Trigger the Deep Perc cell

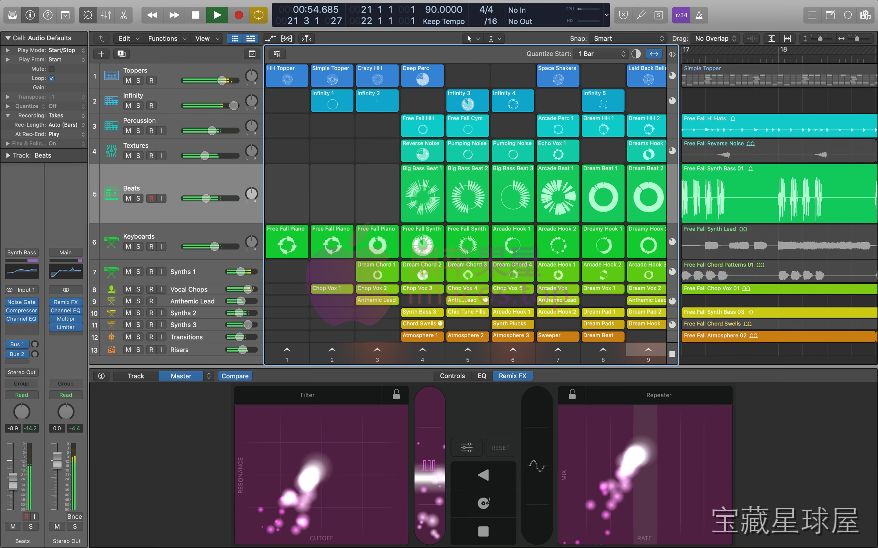(x=422, y=76)
